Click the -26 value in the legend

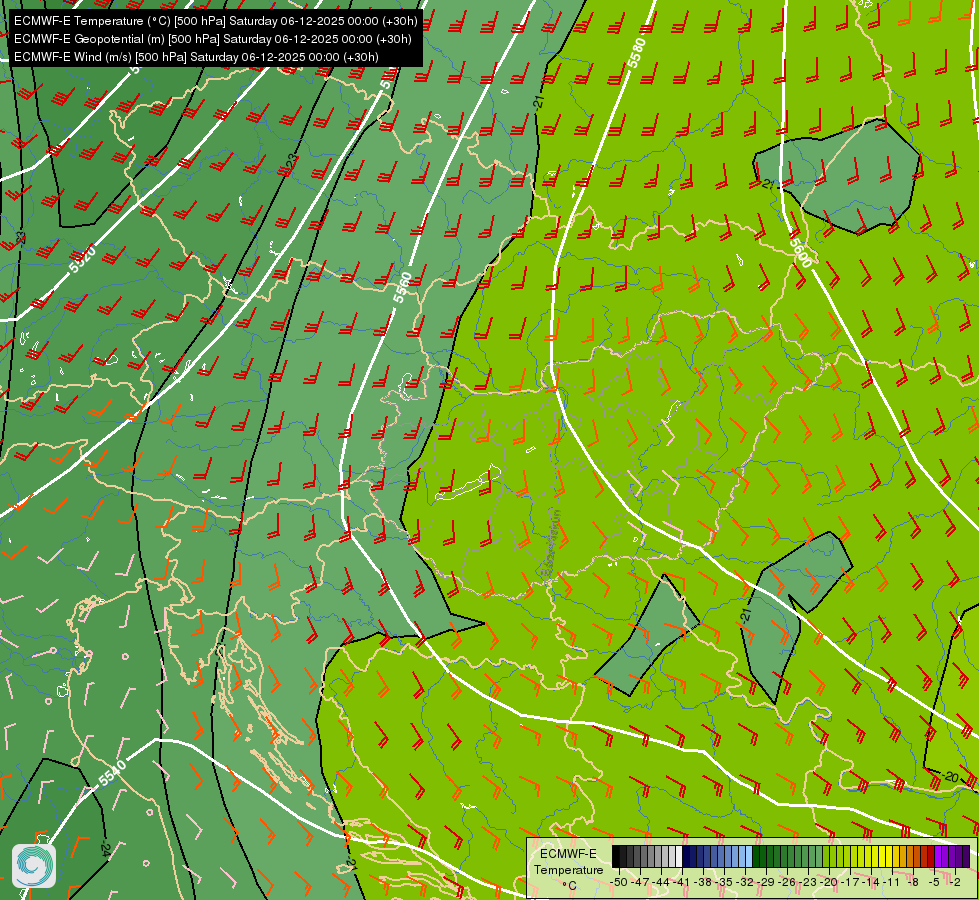pyautogui.click(x=787, y=882)
